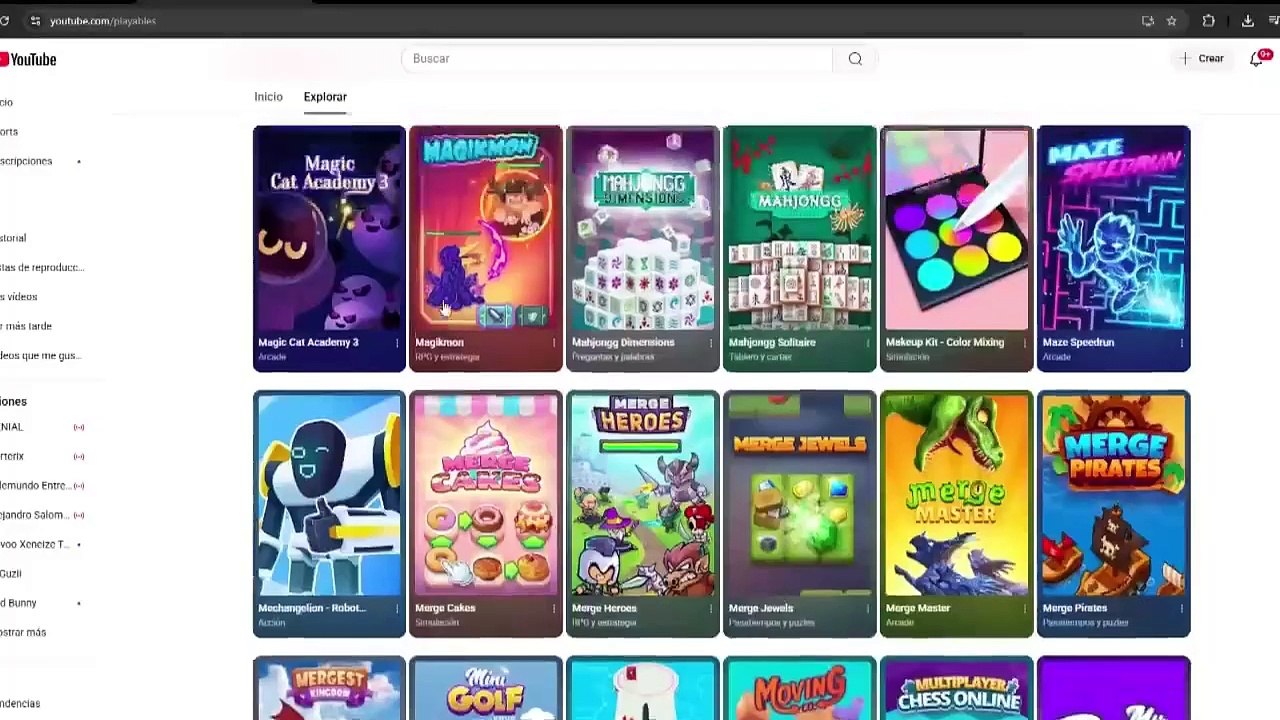
Task: Open the more options menu for Merge Pirates
Action: (1182, 608)
